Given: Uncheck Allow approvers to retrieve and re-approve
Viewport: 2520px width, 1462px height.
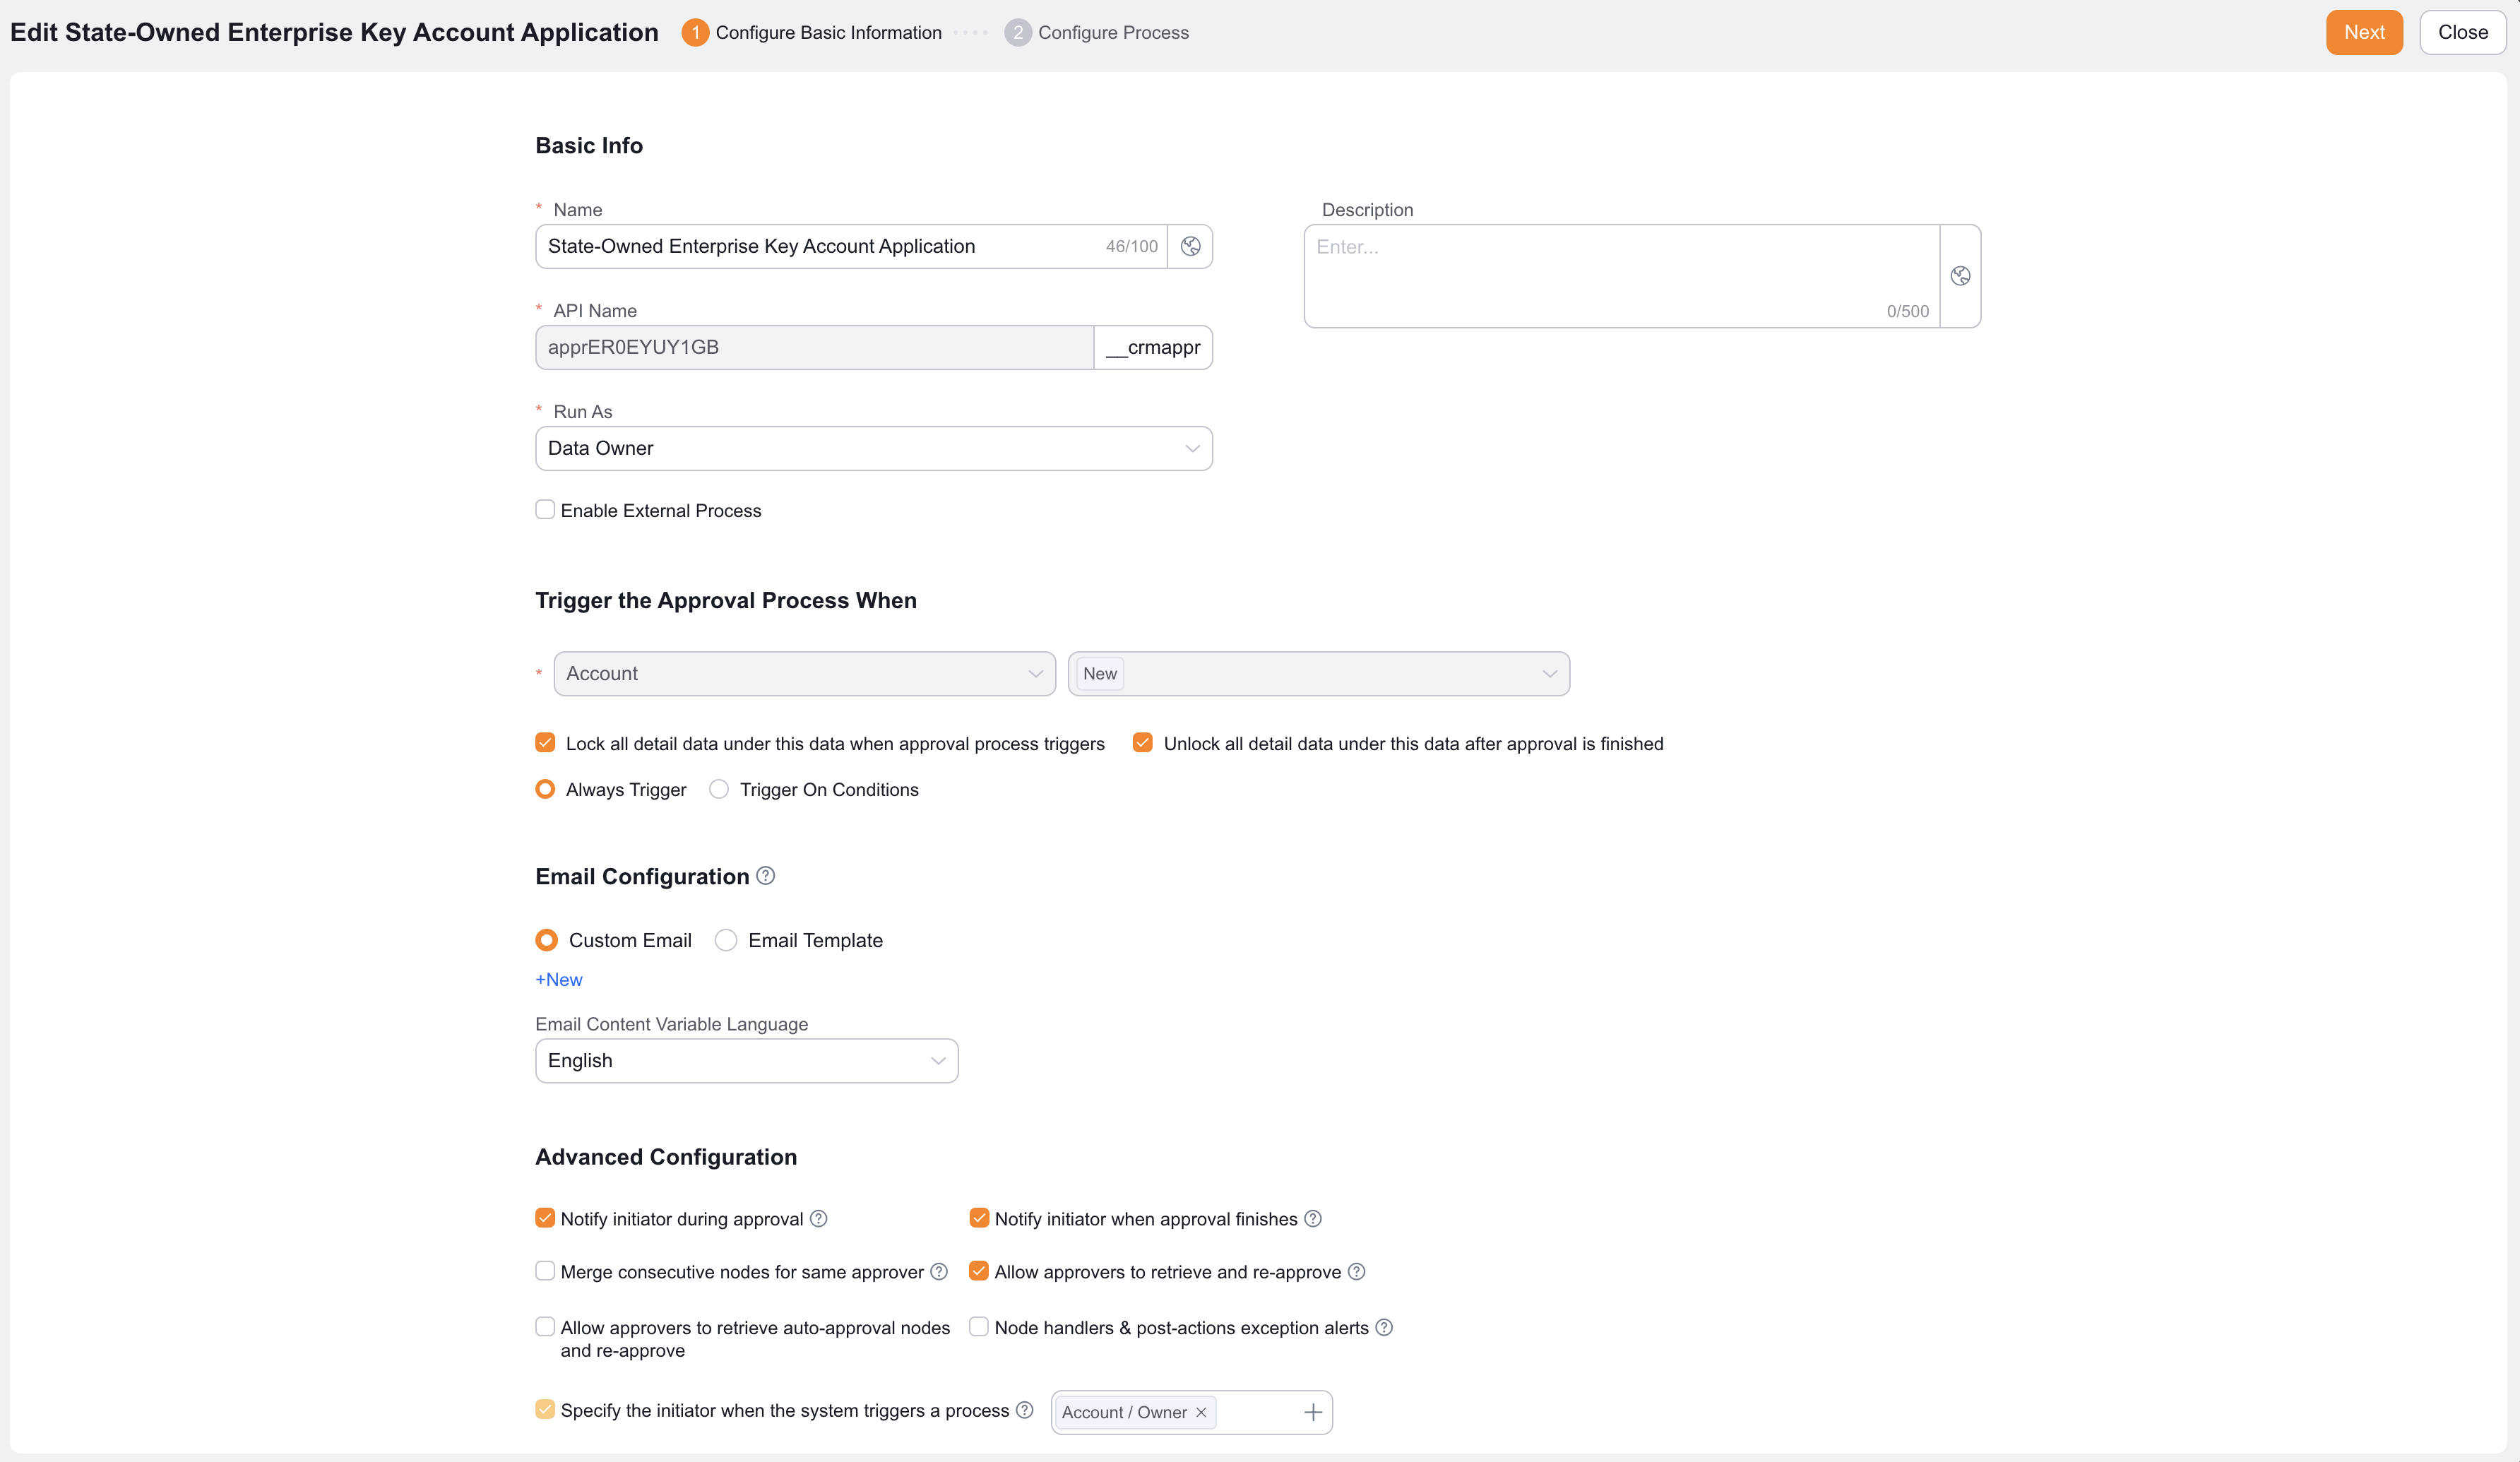Looking at the screenshot, I should (x=979, y=1271).
